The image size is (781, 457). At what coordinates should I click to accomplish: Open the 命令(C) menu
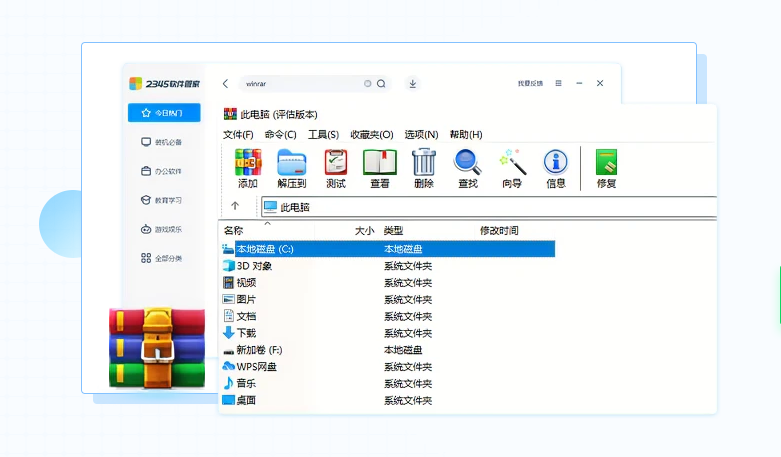click(280, 134)
